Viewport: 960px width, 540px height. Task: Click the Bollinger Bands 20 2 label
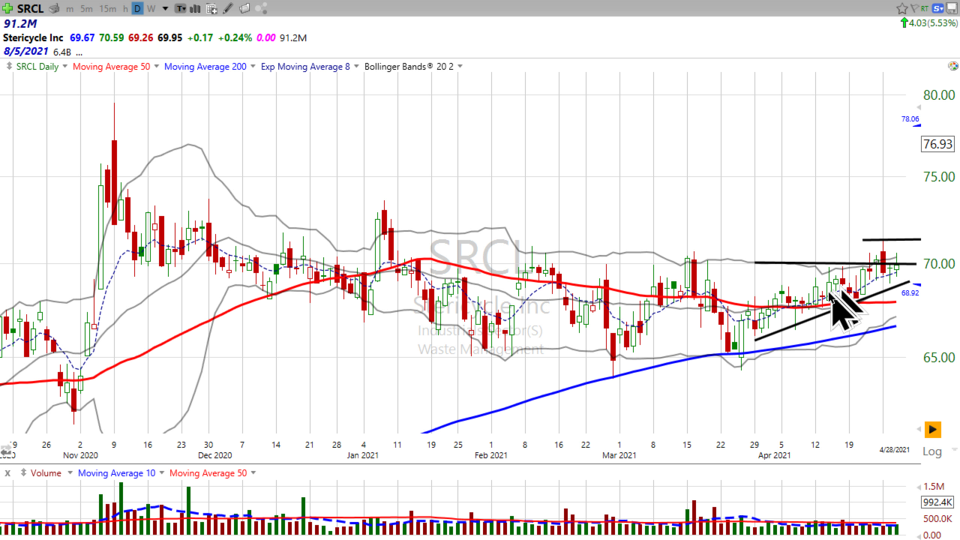point(409,66)
